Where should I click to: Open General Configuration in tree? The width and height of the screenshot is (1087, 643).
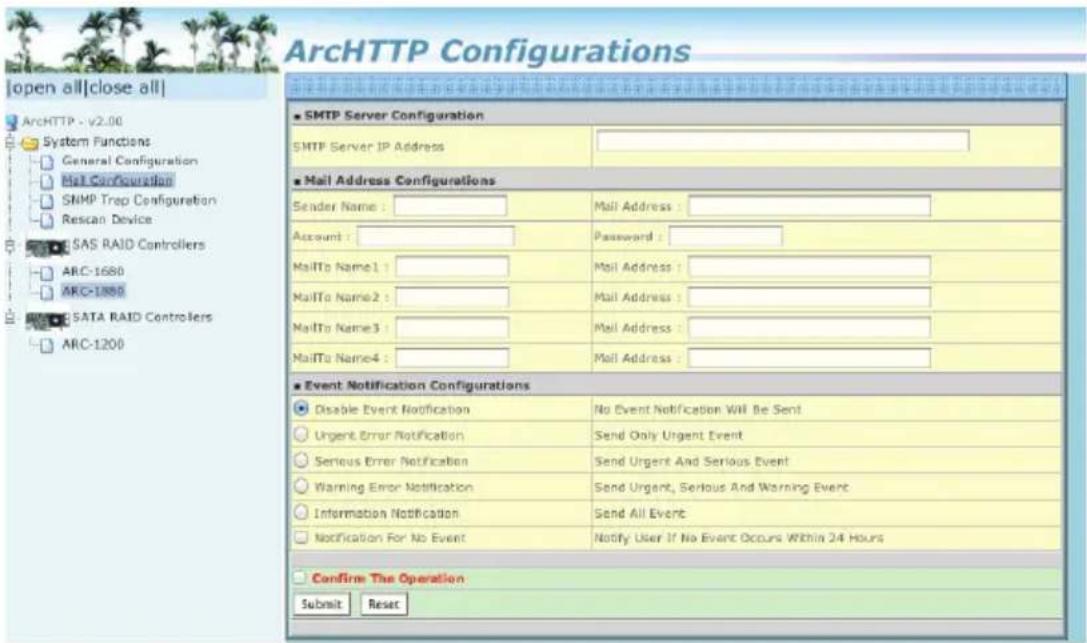pos(130,161)
